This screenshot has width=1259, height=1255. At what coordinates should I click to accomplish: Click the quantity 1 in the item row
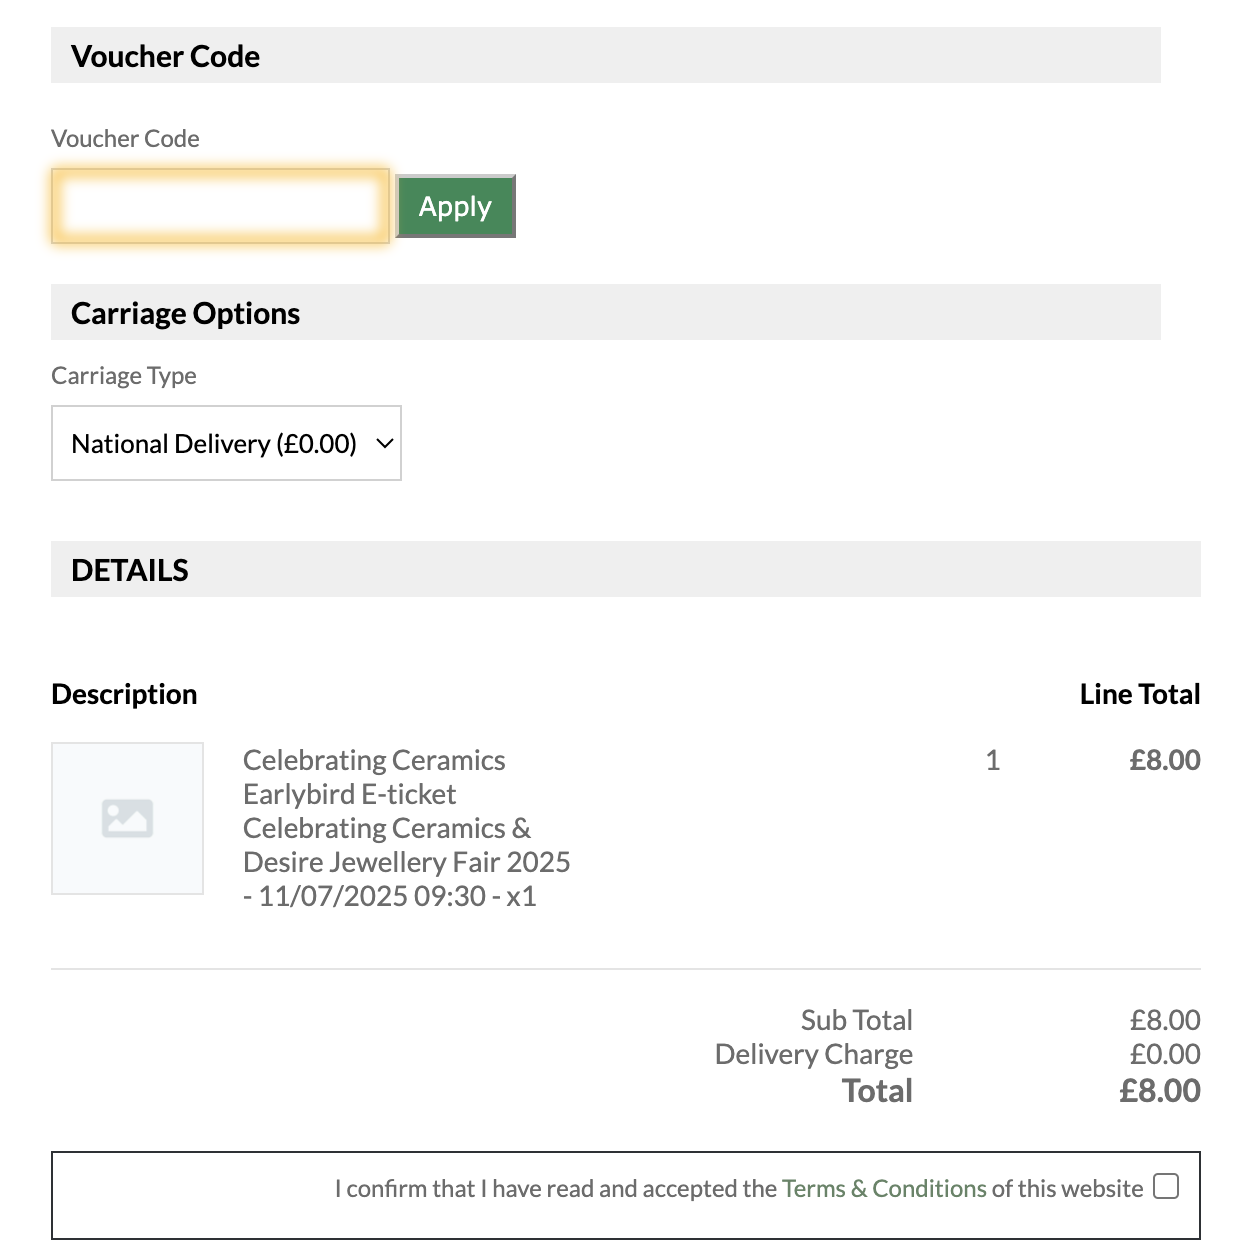(993, 760)
